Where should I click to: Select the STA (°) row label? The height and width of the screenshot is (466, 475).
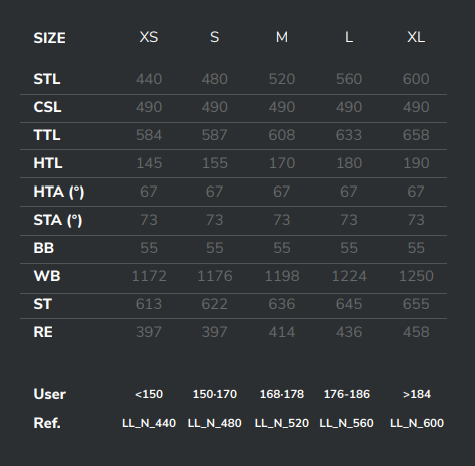[58, 220]
